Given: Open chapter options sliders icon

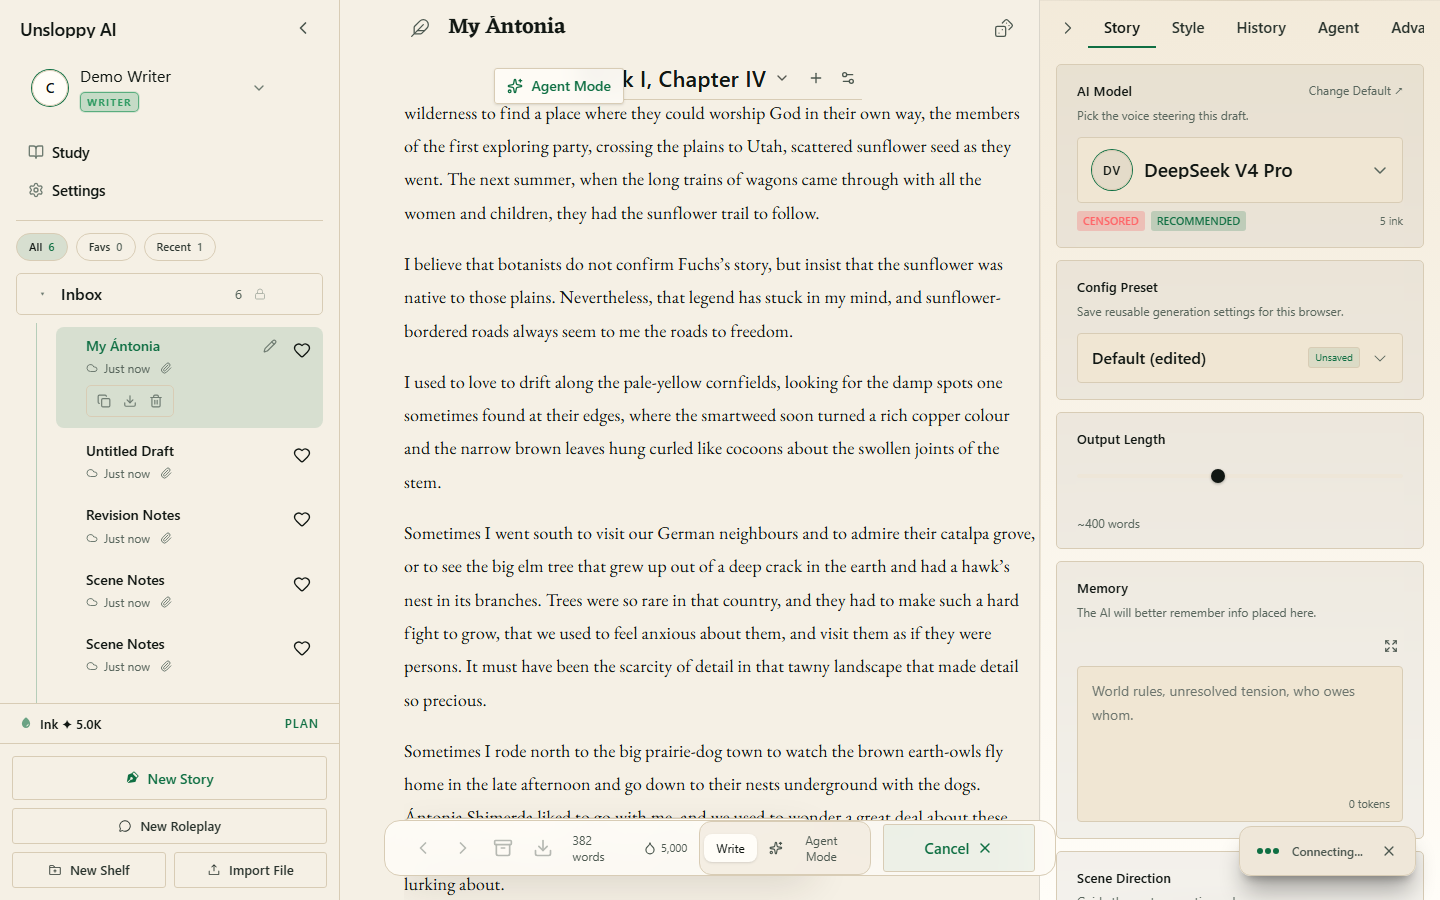Looking at the screenshot, I should point(848,78).
